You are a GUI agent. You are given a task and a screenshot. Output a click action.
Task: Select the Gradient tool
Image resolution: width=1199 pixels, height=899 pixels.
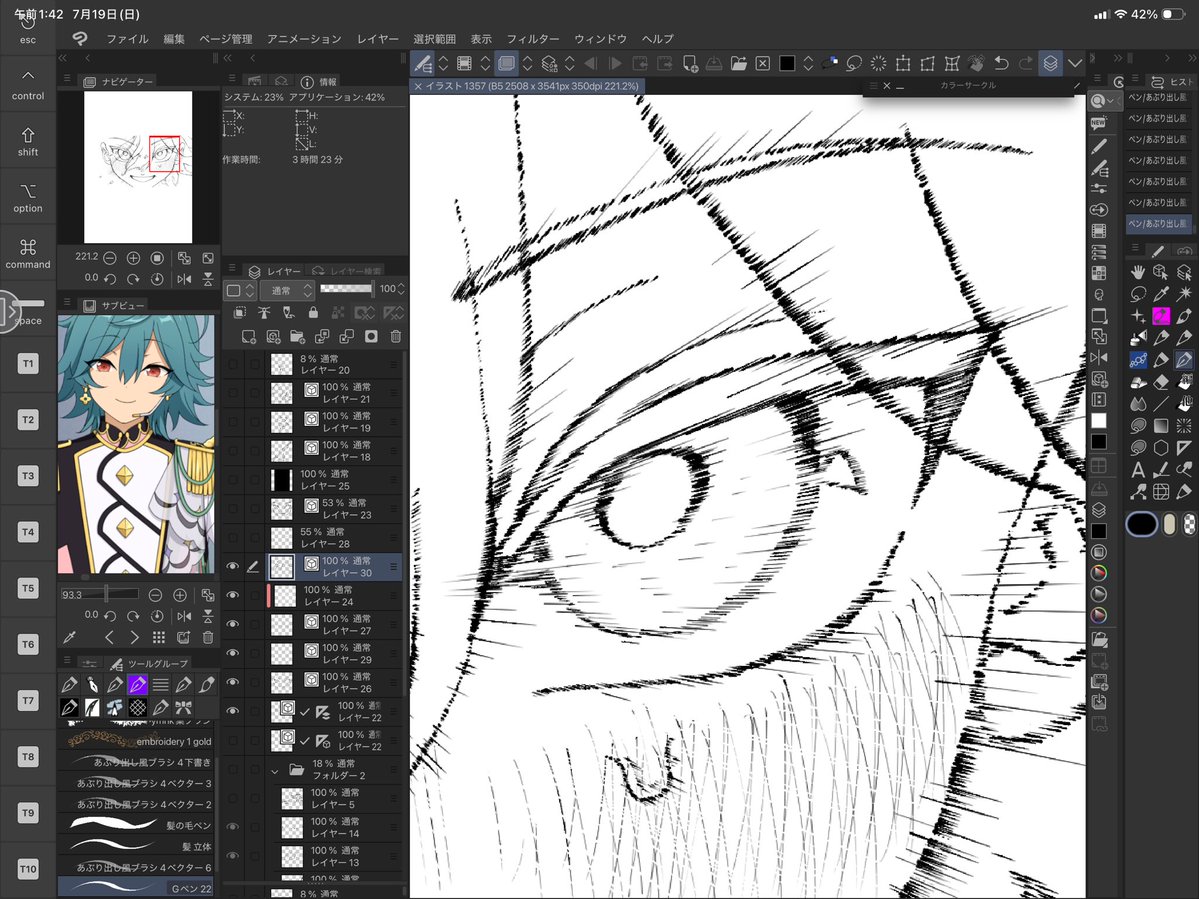[x=1161, y=426]
